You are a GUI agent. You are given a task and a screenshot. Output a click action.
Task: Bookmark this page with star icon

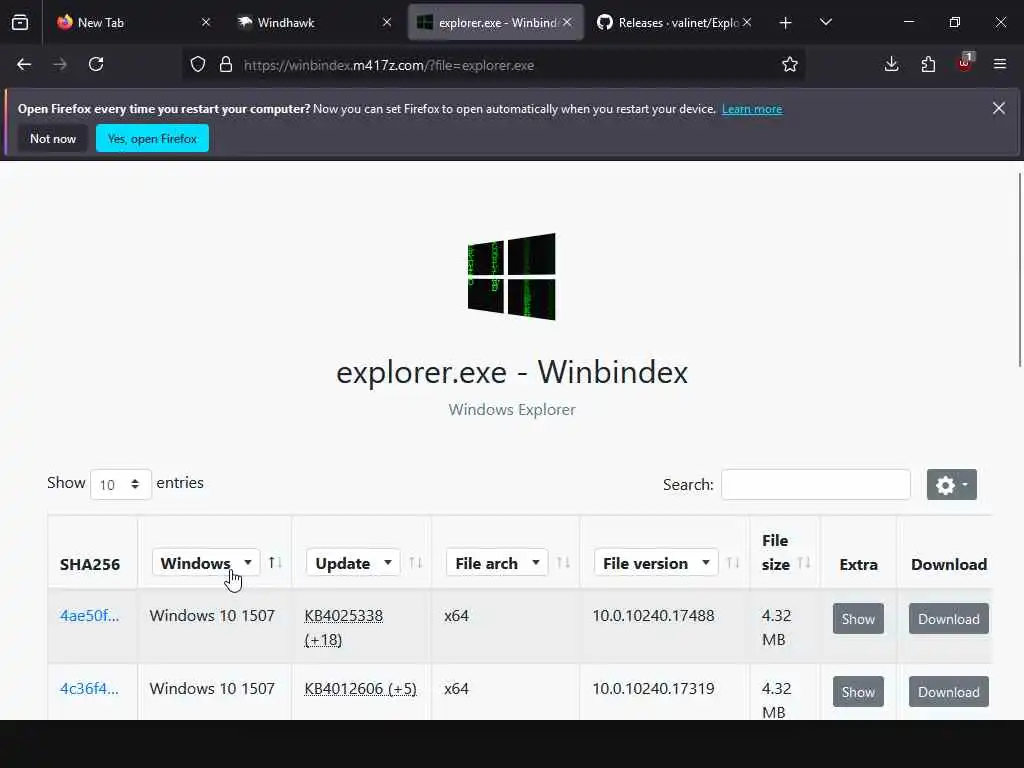tap(790, 65)
